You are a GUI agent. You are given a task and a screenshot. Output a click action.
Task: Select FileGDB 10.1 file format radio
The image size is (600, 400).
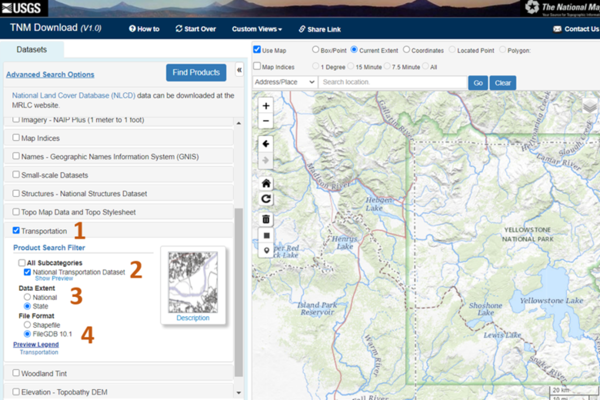[x=27, y=334]
